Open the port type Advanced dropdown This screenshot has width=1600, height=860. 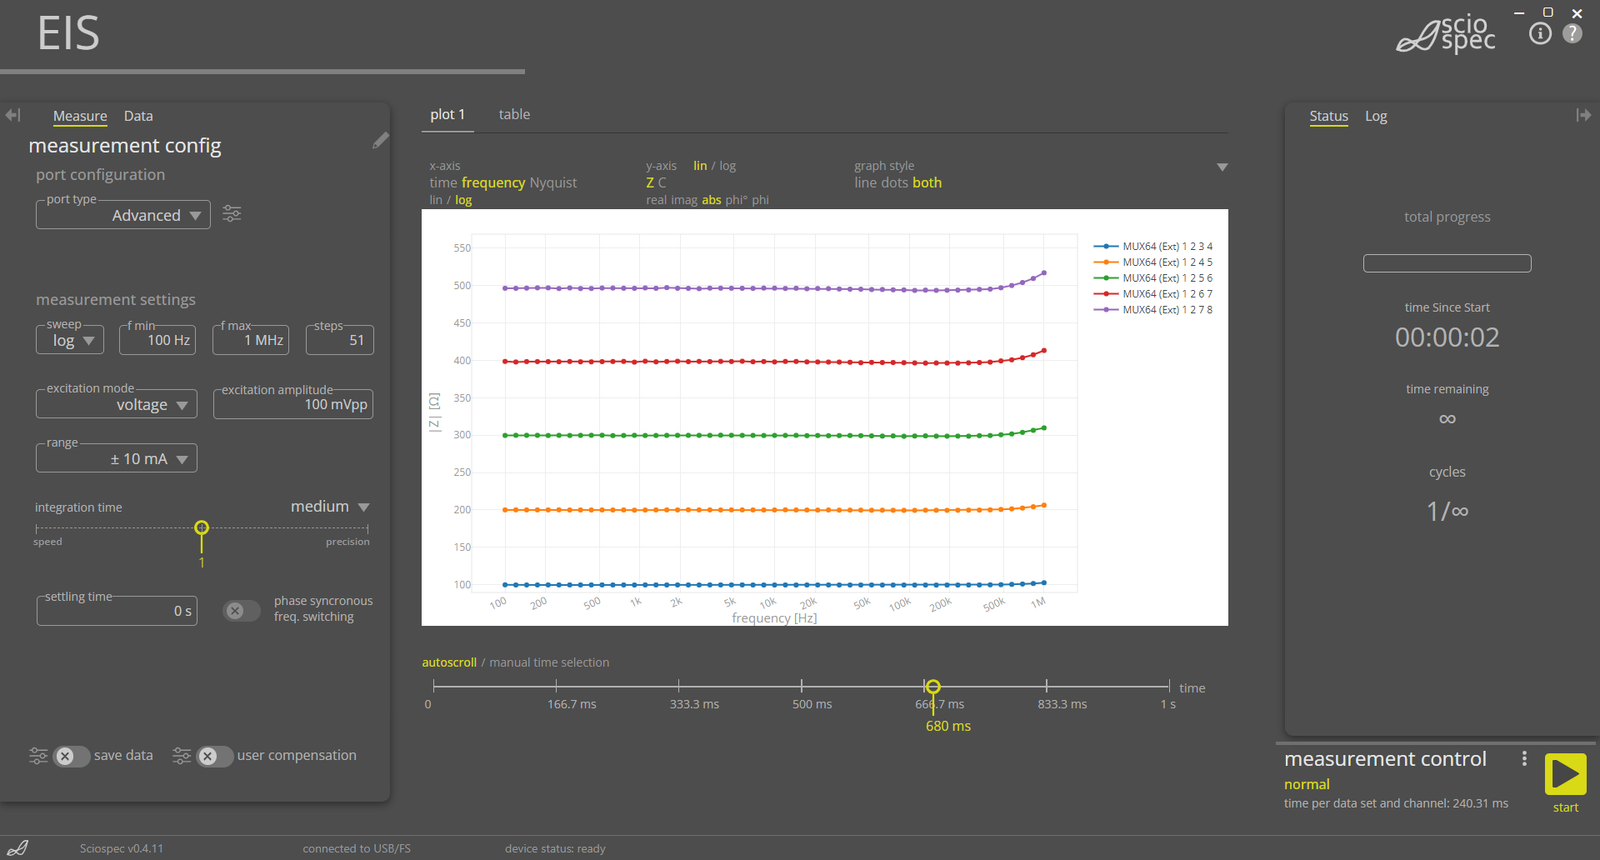pyautogui.click(x=123, y=215)
